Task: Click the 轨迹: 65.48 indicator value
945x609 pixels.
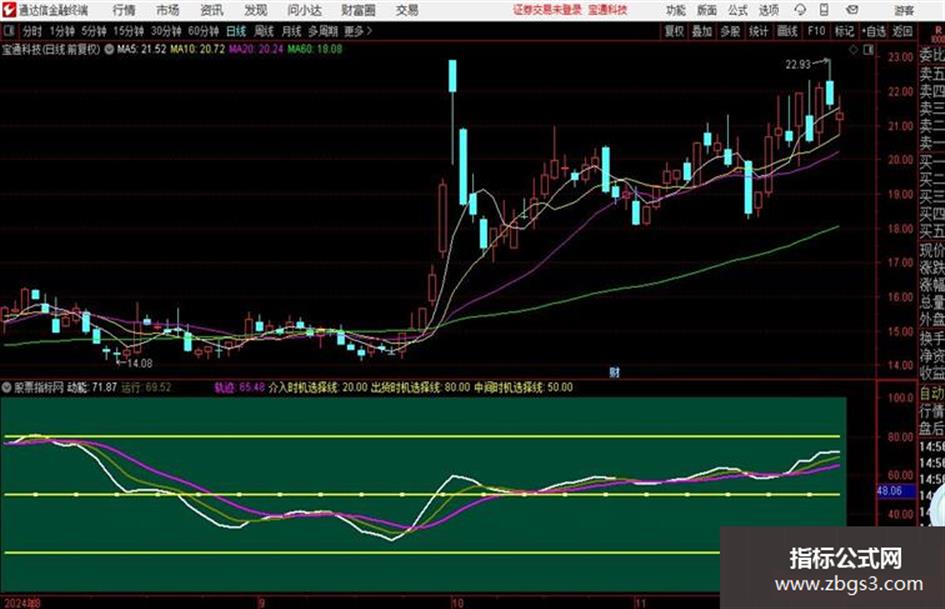Action: 239,387
